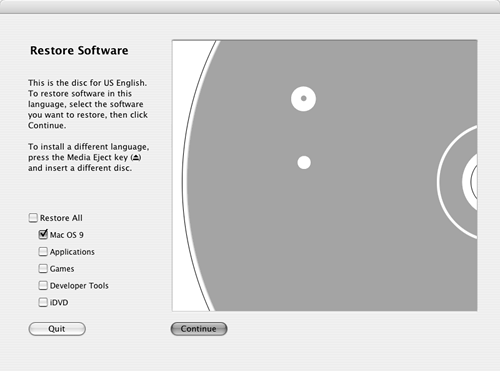This screenshot has height=371, width=500.
Task: Click Continue to start the restore
Action: 199,329
